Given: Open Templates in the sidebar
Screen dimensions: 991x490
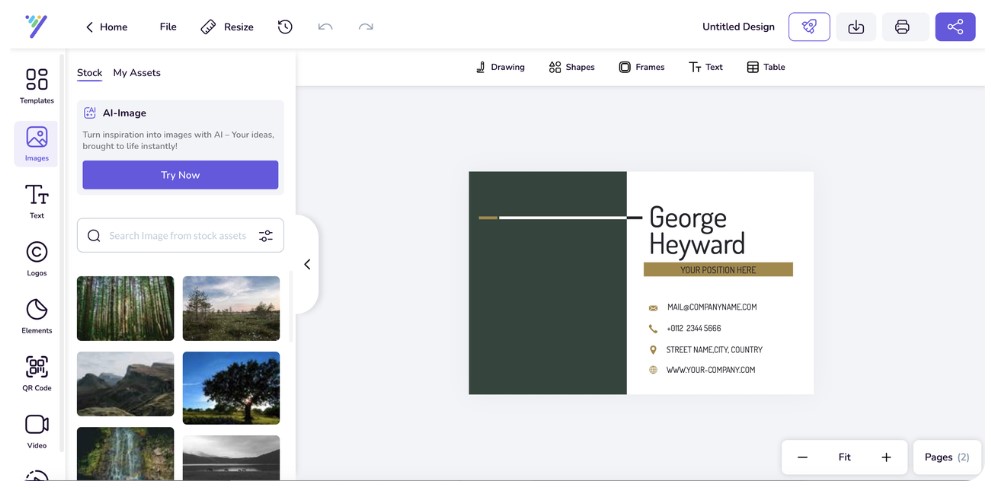Looking at the screenshot, I should (x=37, y=85).
